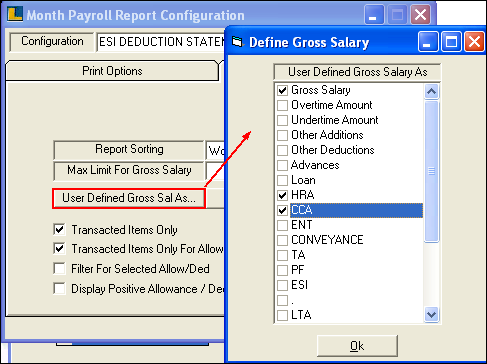Check the Other Deductions checkbox
487x364 pixels.
(x=282, y=150)
